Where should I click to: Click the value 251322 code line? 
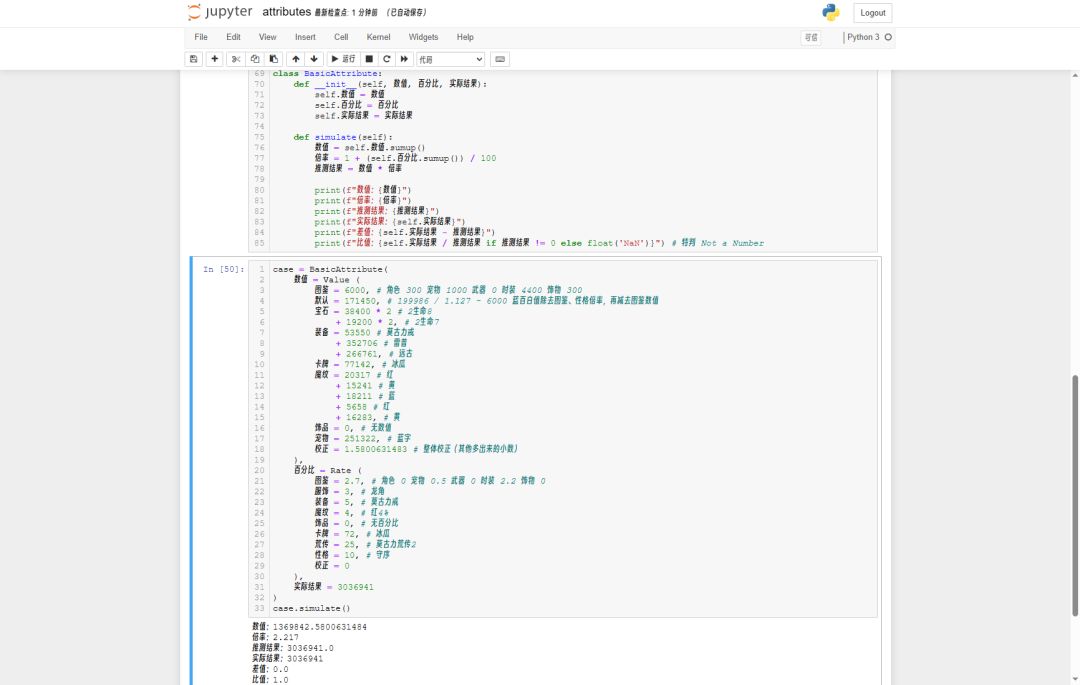(363, 439)
